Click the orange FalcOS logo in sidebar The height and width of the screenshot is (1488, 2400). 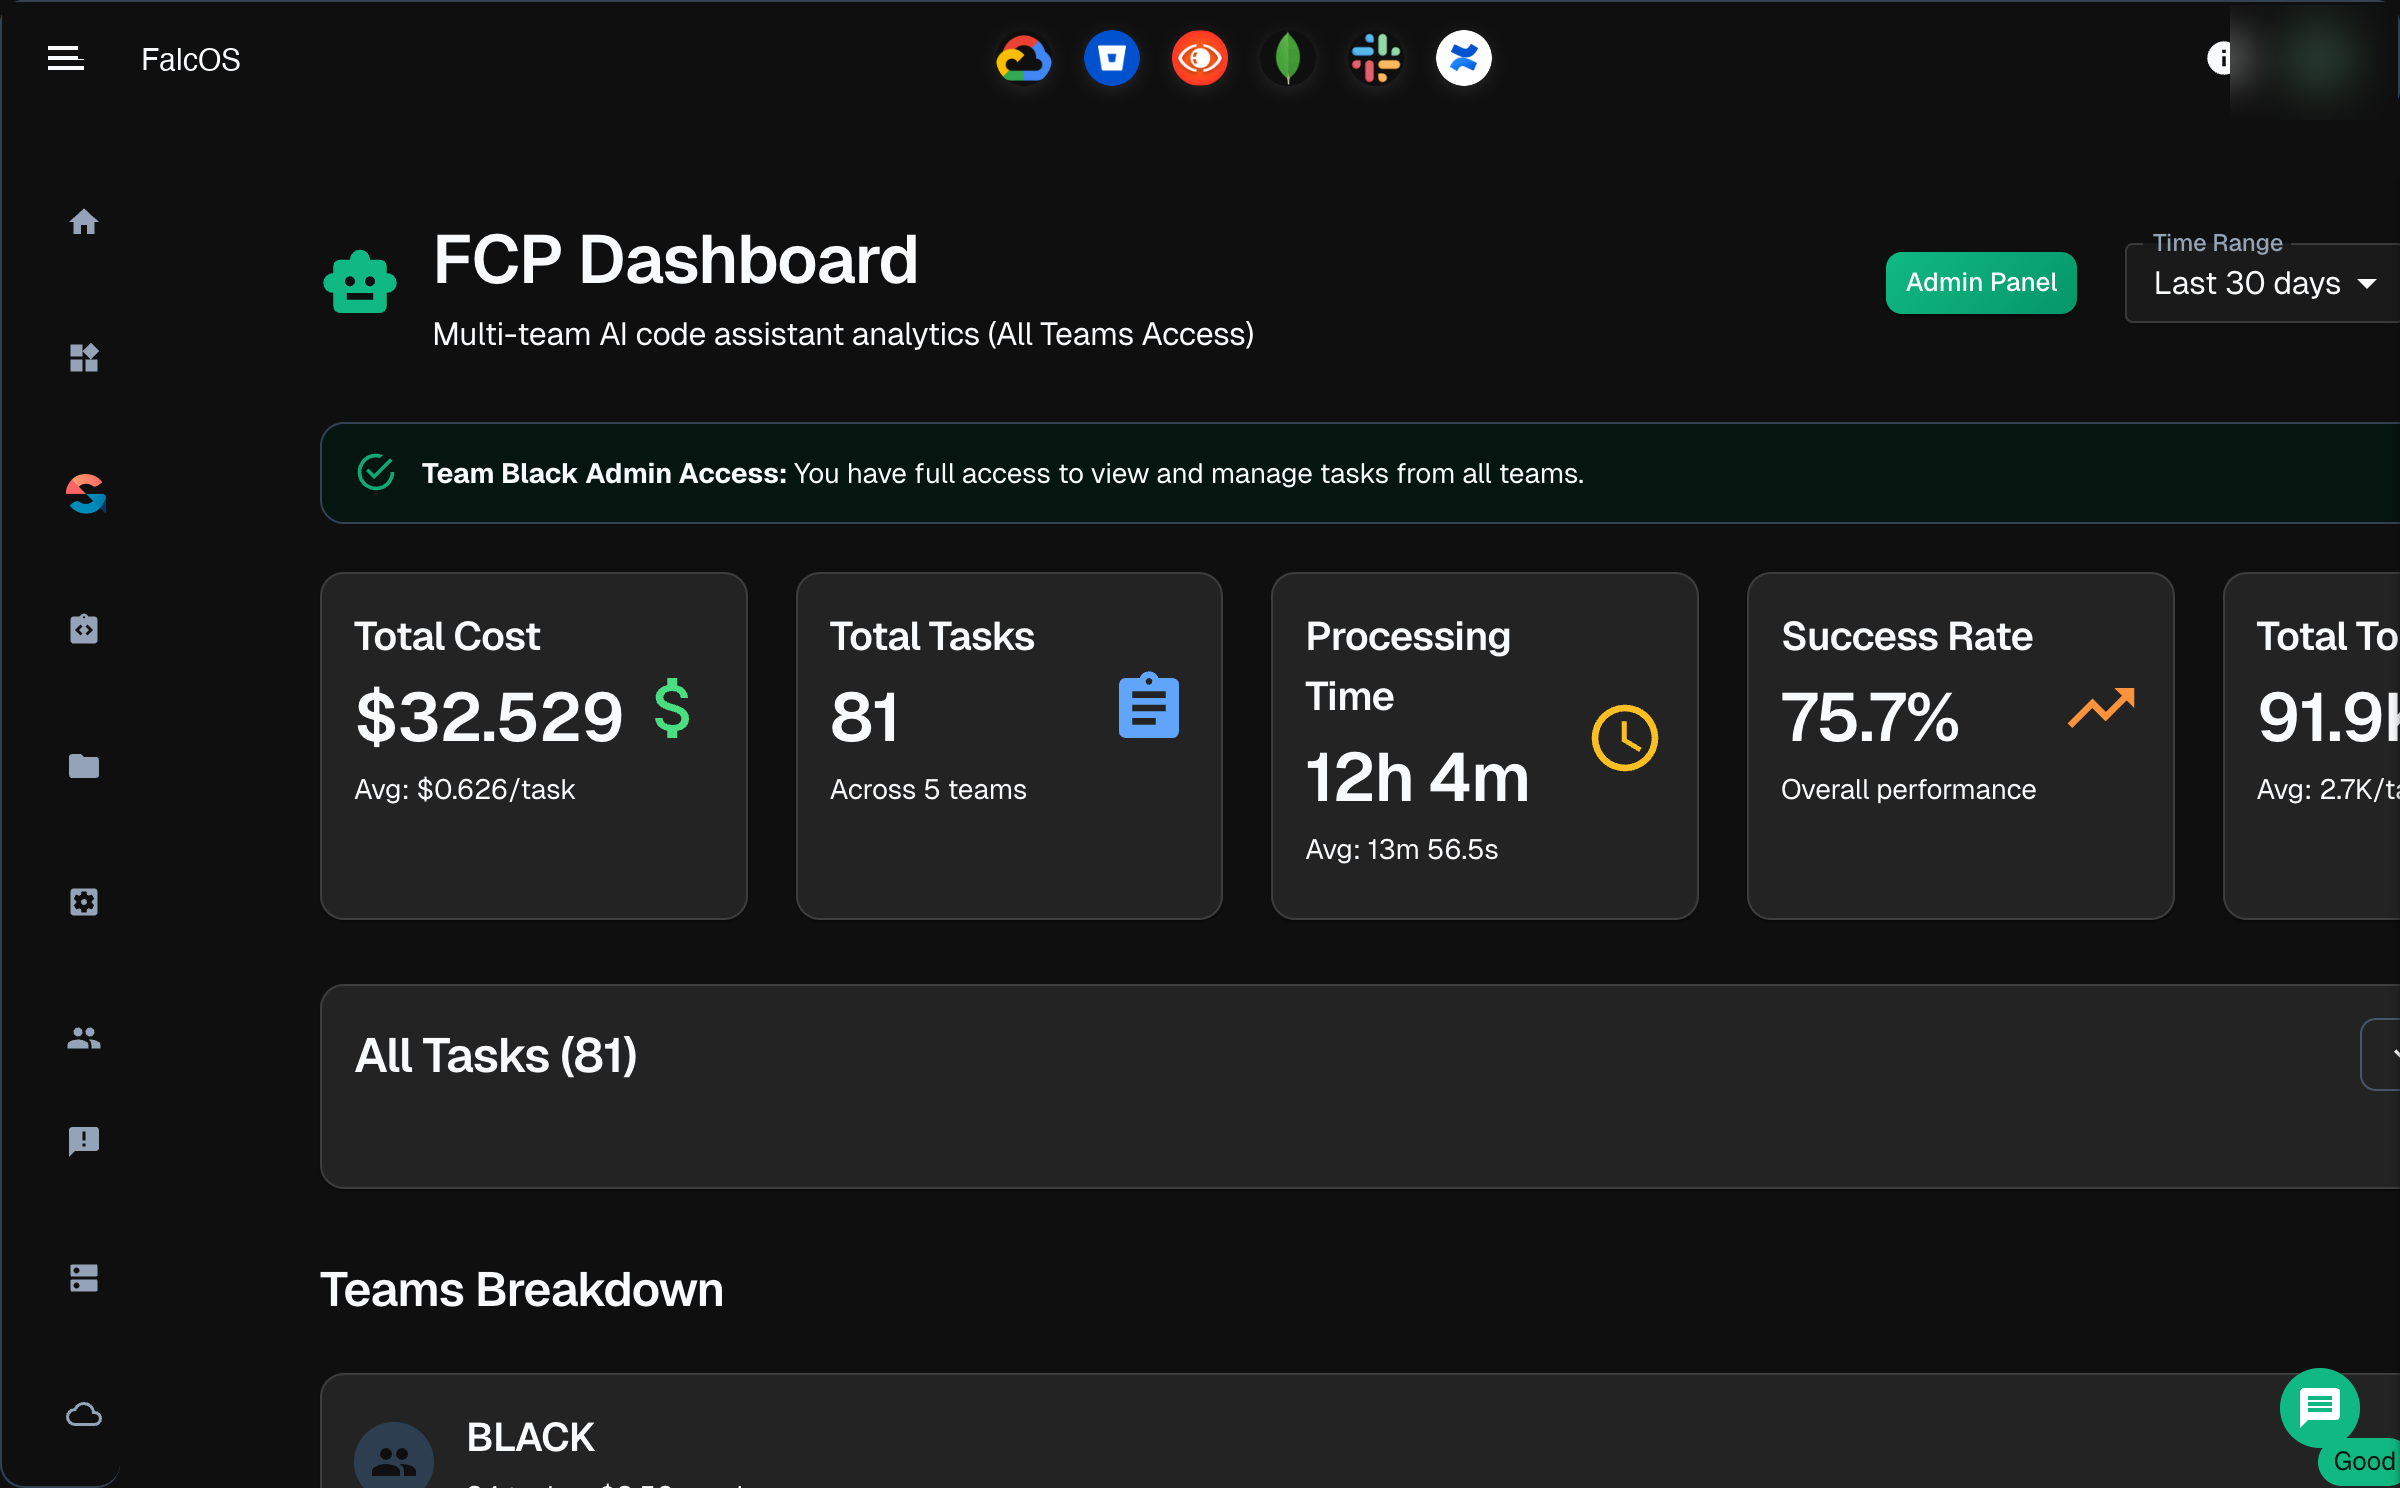point(85,493)
